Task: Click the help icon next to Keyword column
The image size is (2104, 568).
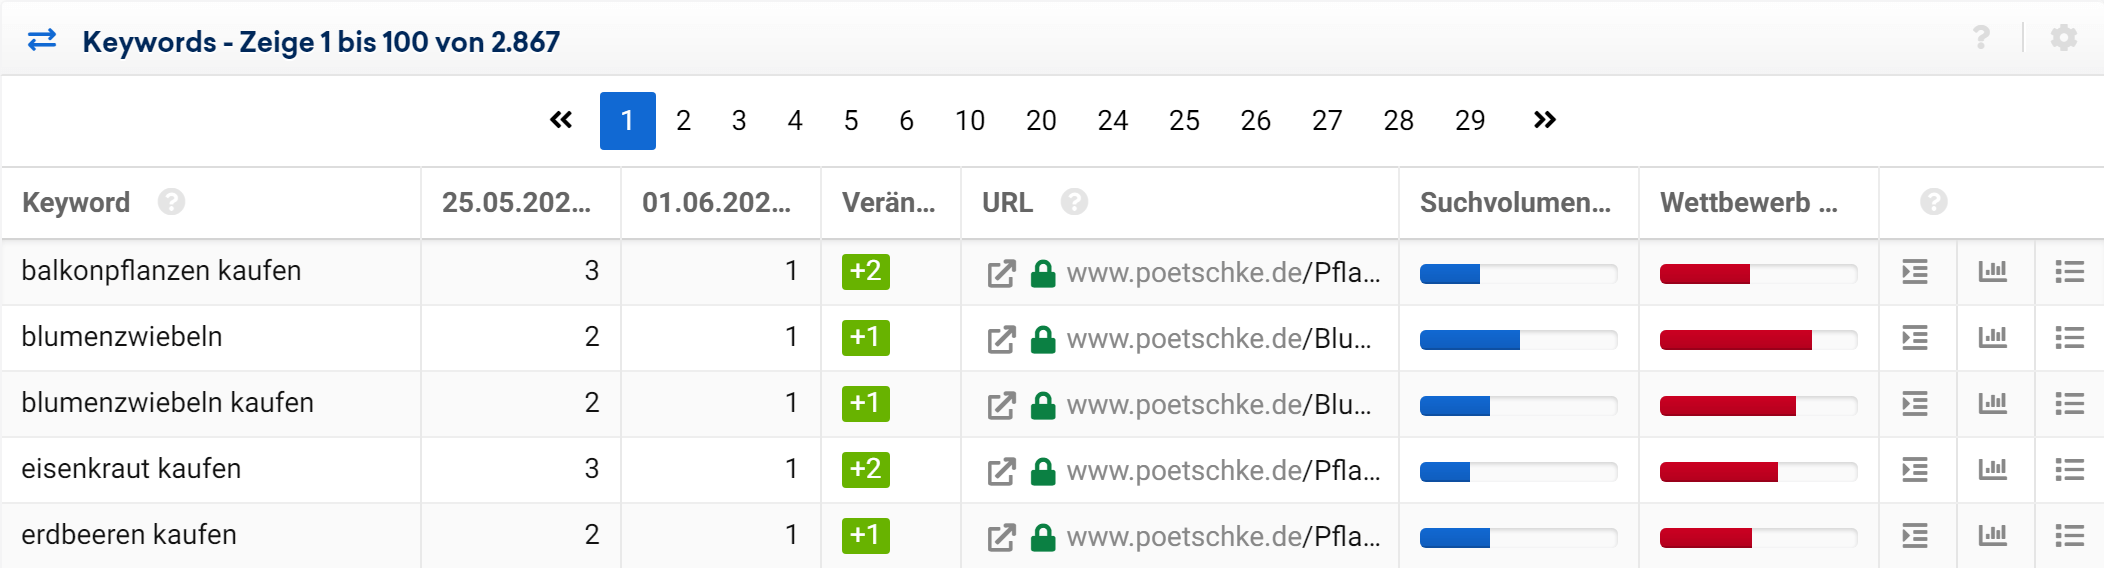Action: coord(171,202)
